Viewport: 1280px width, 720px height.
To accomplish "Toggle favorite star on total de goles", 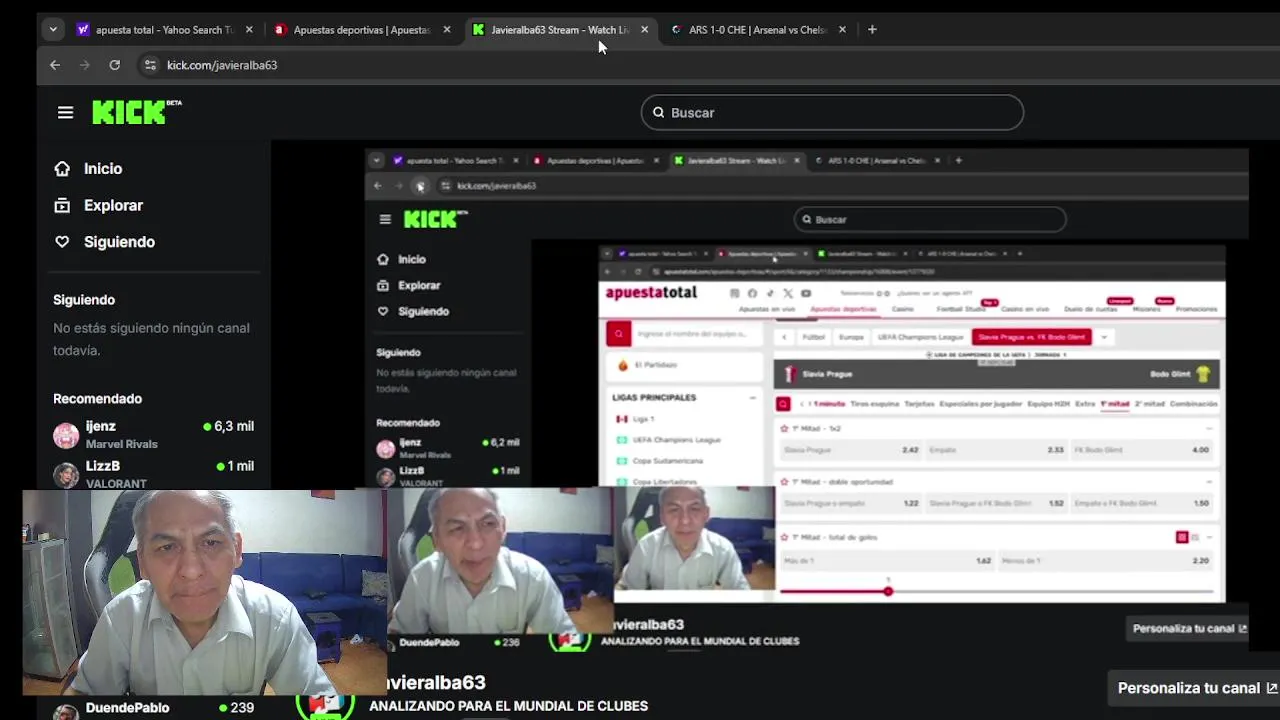I will pyautogui.click(x=784, y=537).
